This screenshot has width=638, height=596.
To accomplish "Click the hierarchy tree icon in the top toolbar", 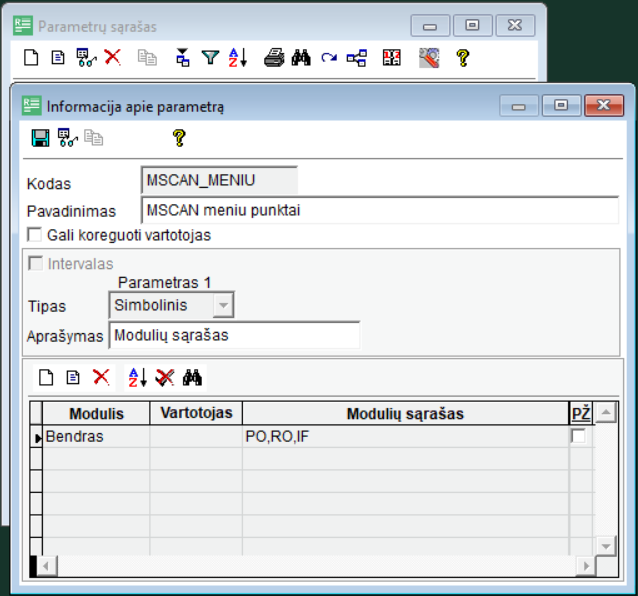I will (x=356, y=58).
